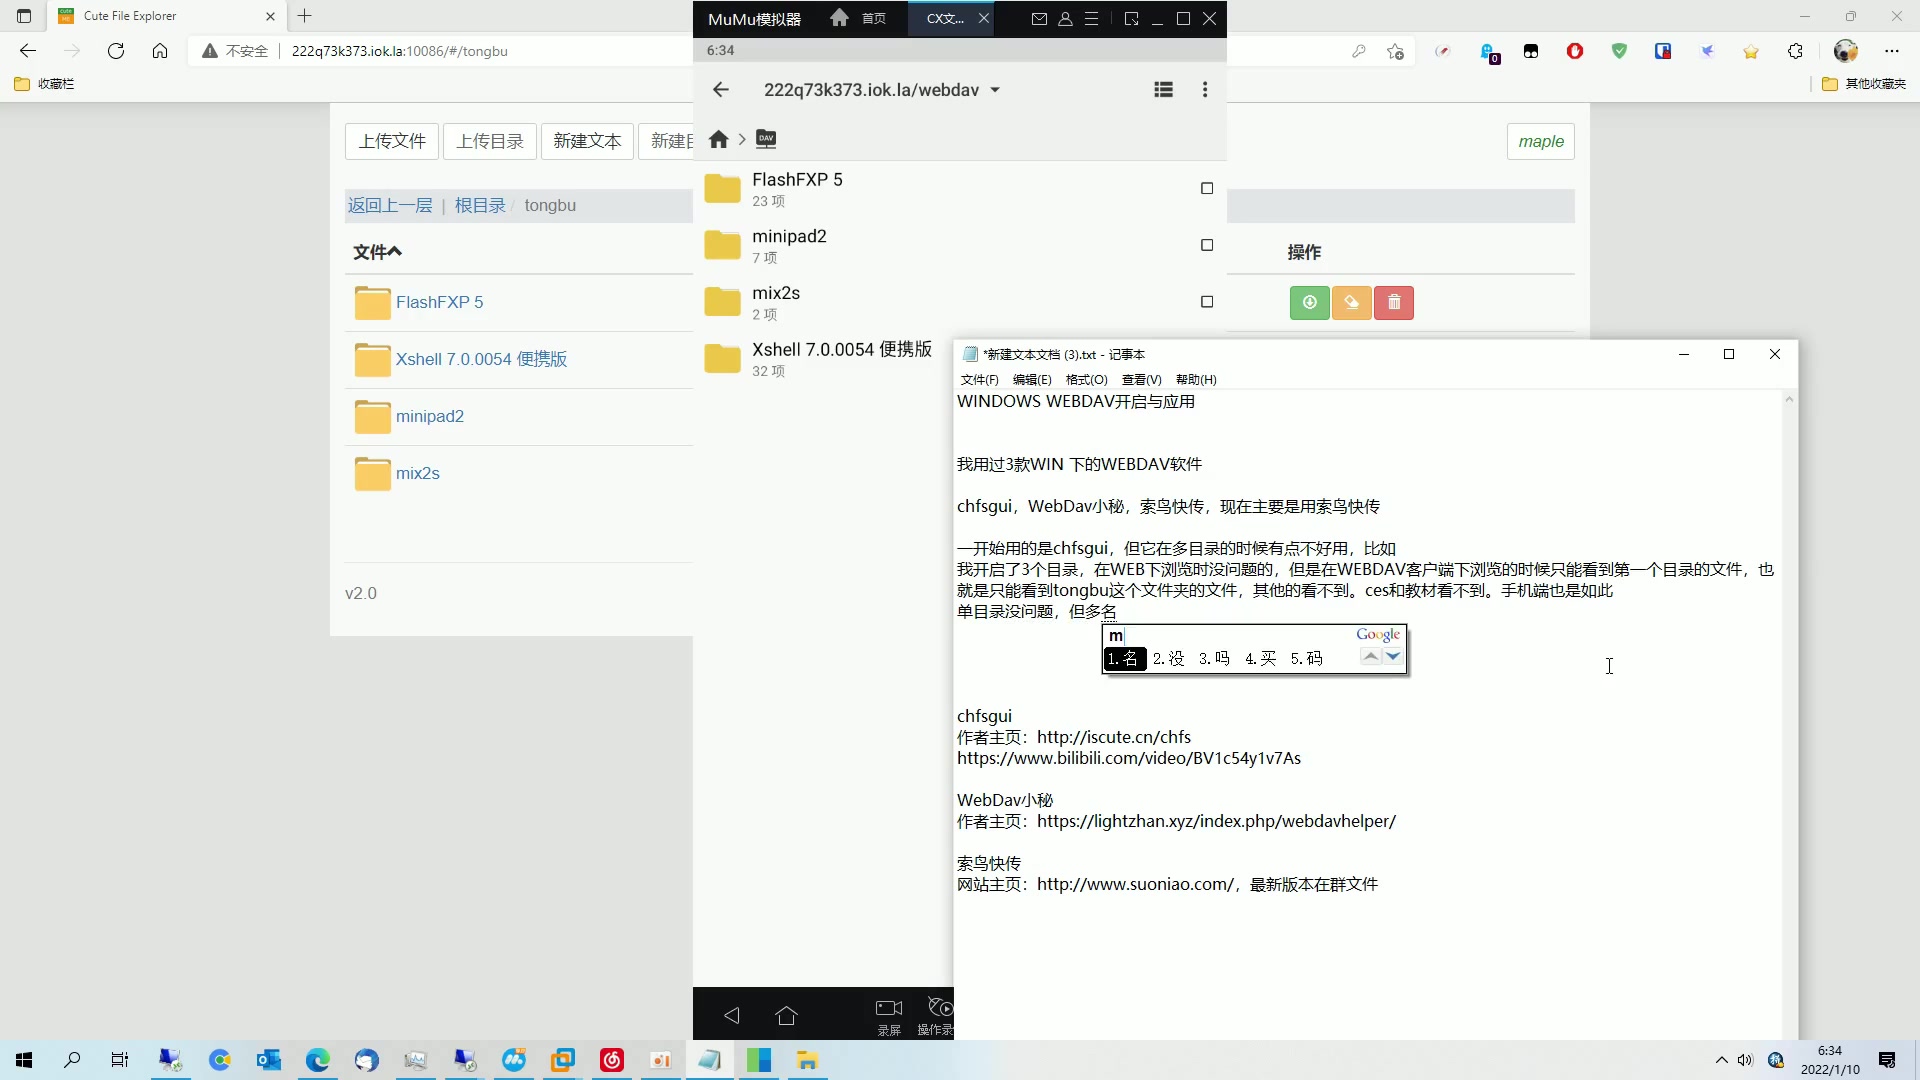Check the minipad2 folder checkbox in emulator
Viewport: 1920px width, 1080px height.
(1207, 245)
